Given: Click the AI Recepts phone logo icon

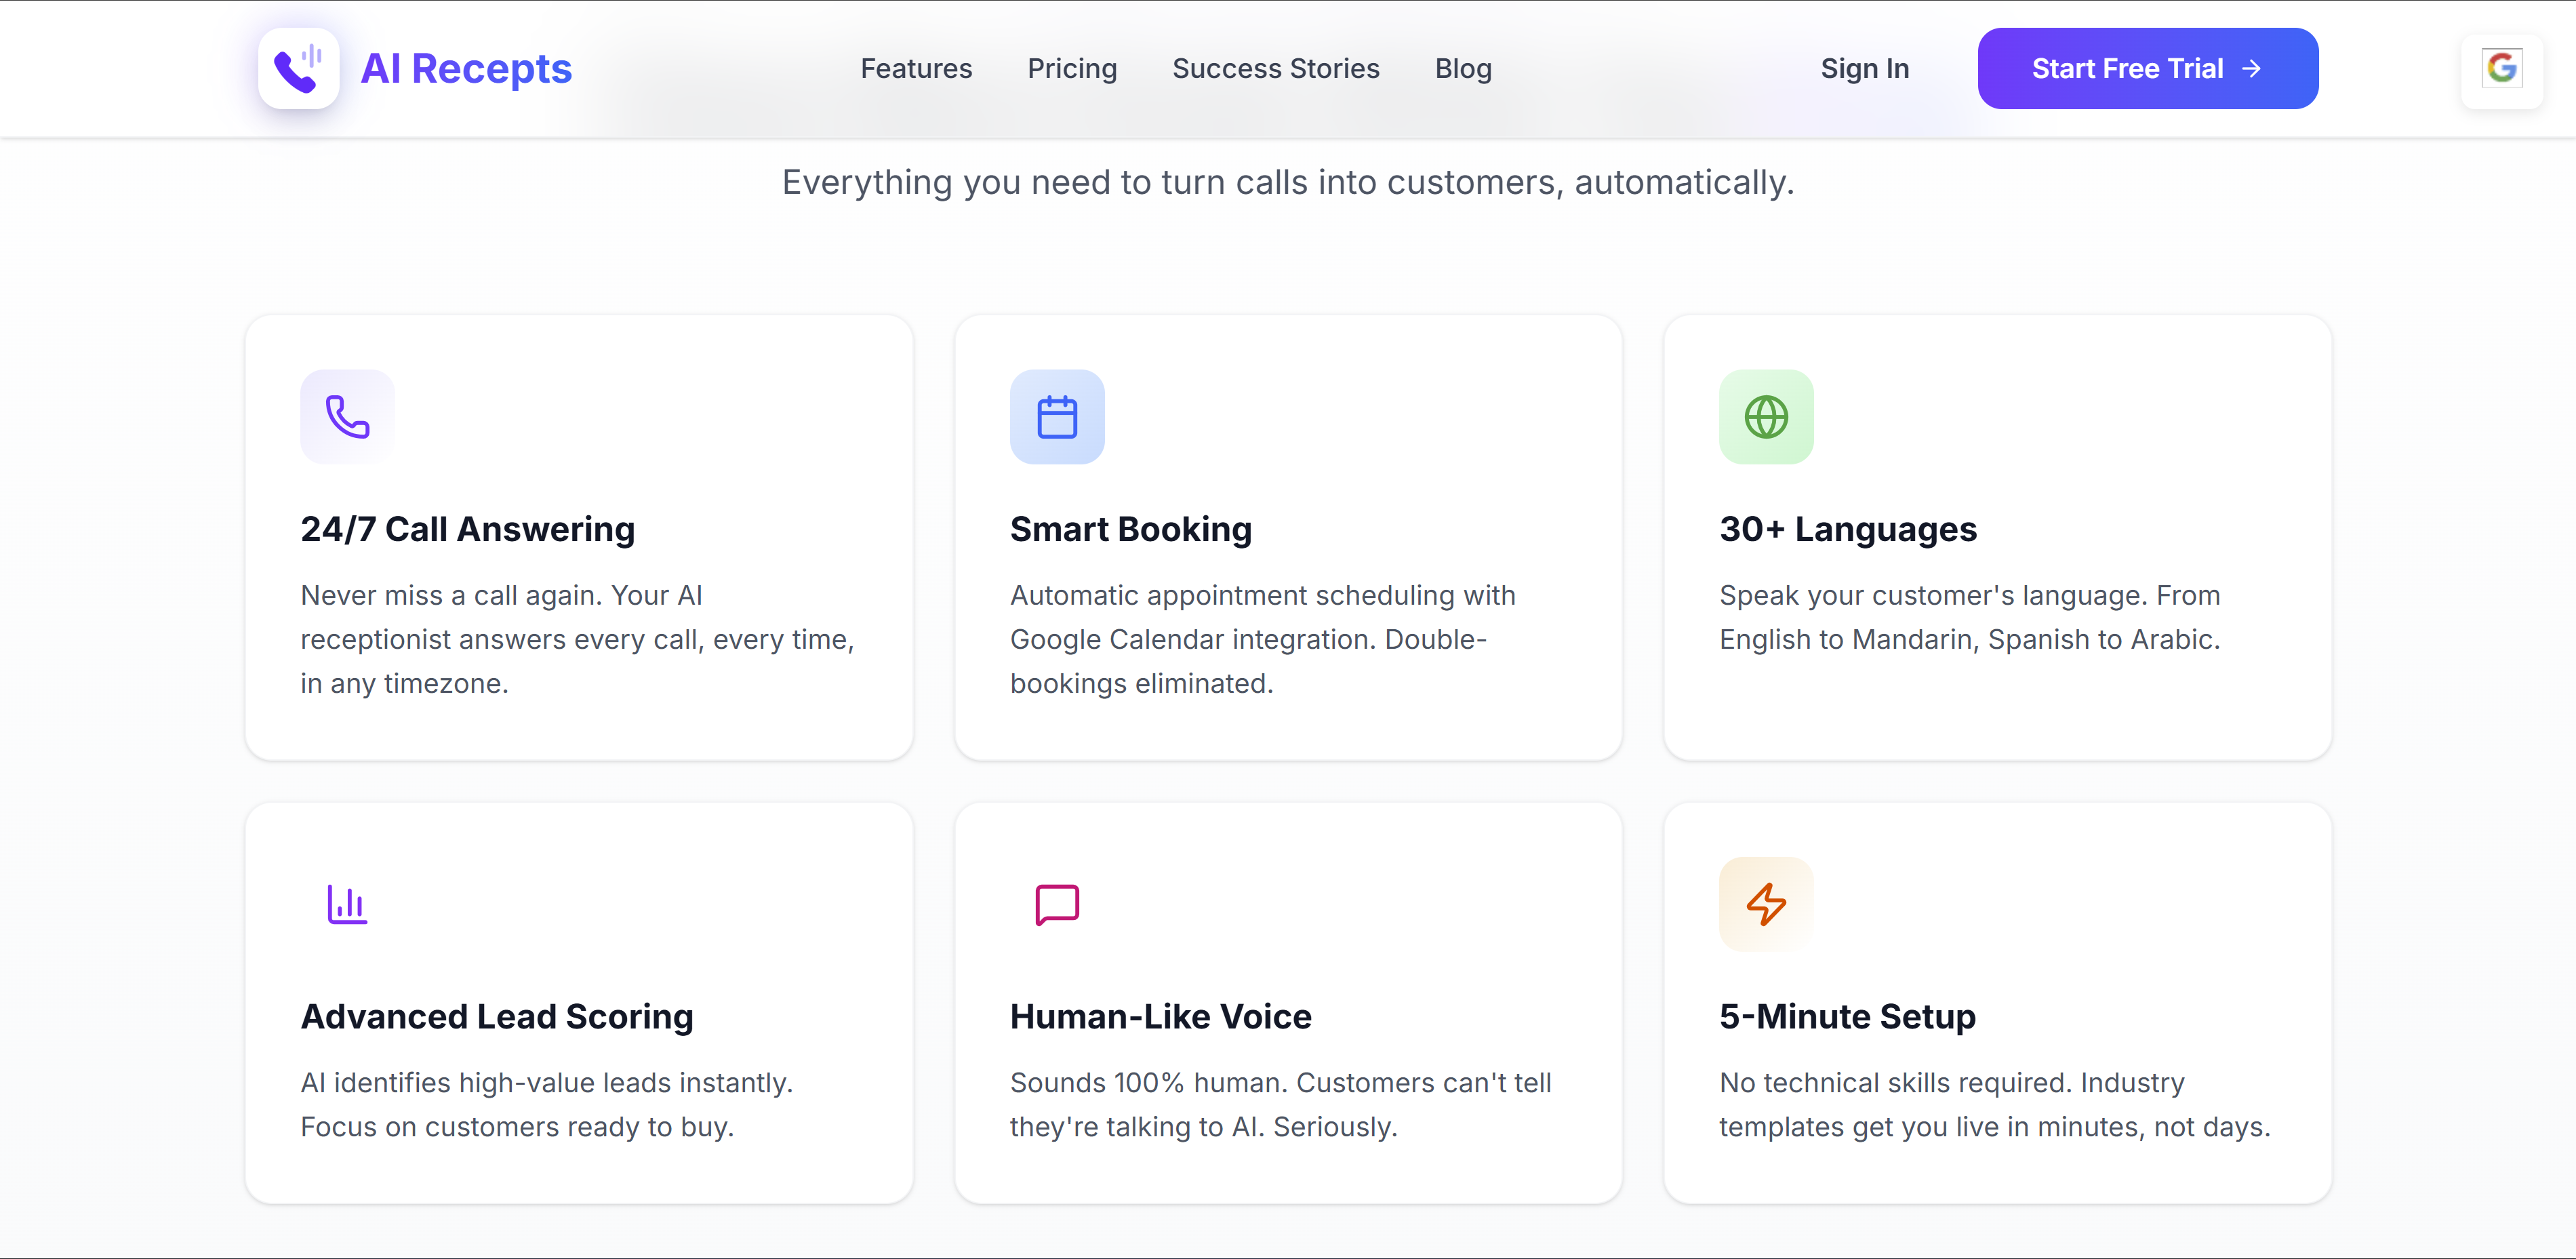Looking at the screenshot, I should (298, 68).
